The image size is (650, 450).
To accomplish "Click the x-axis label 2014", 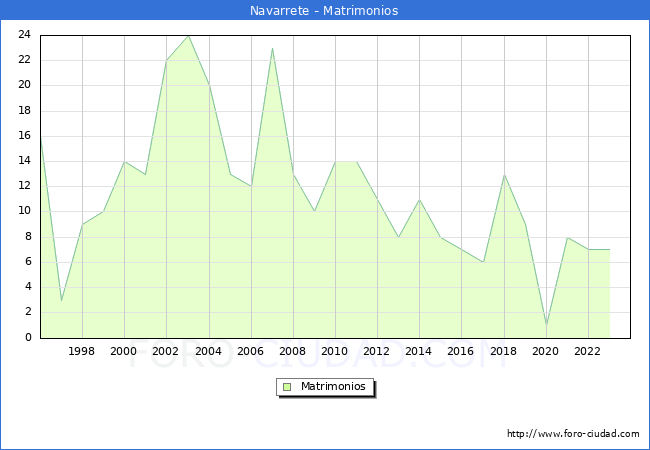I will tap(419, 351).
